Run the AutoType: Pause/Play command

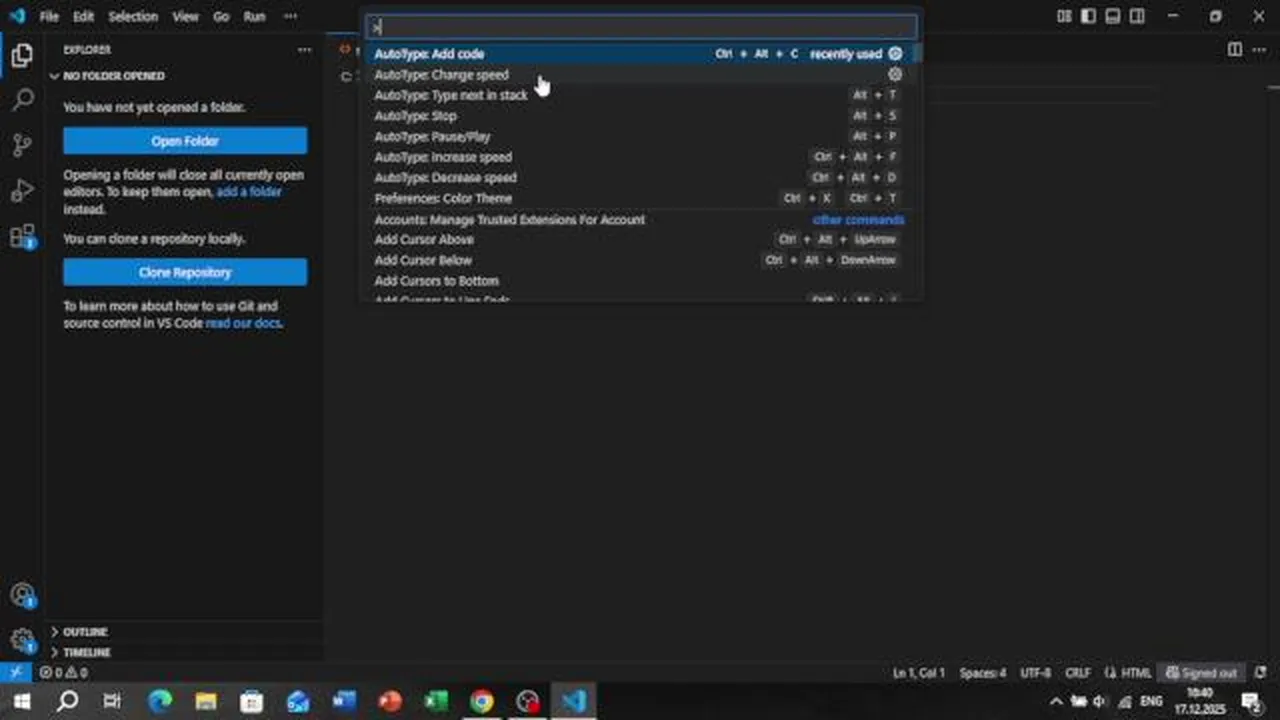[x=640, y=136]
